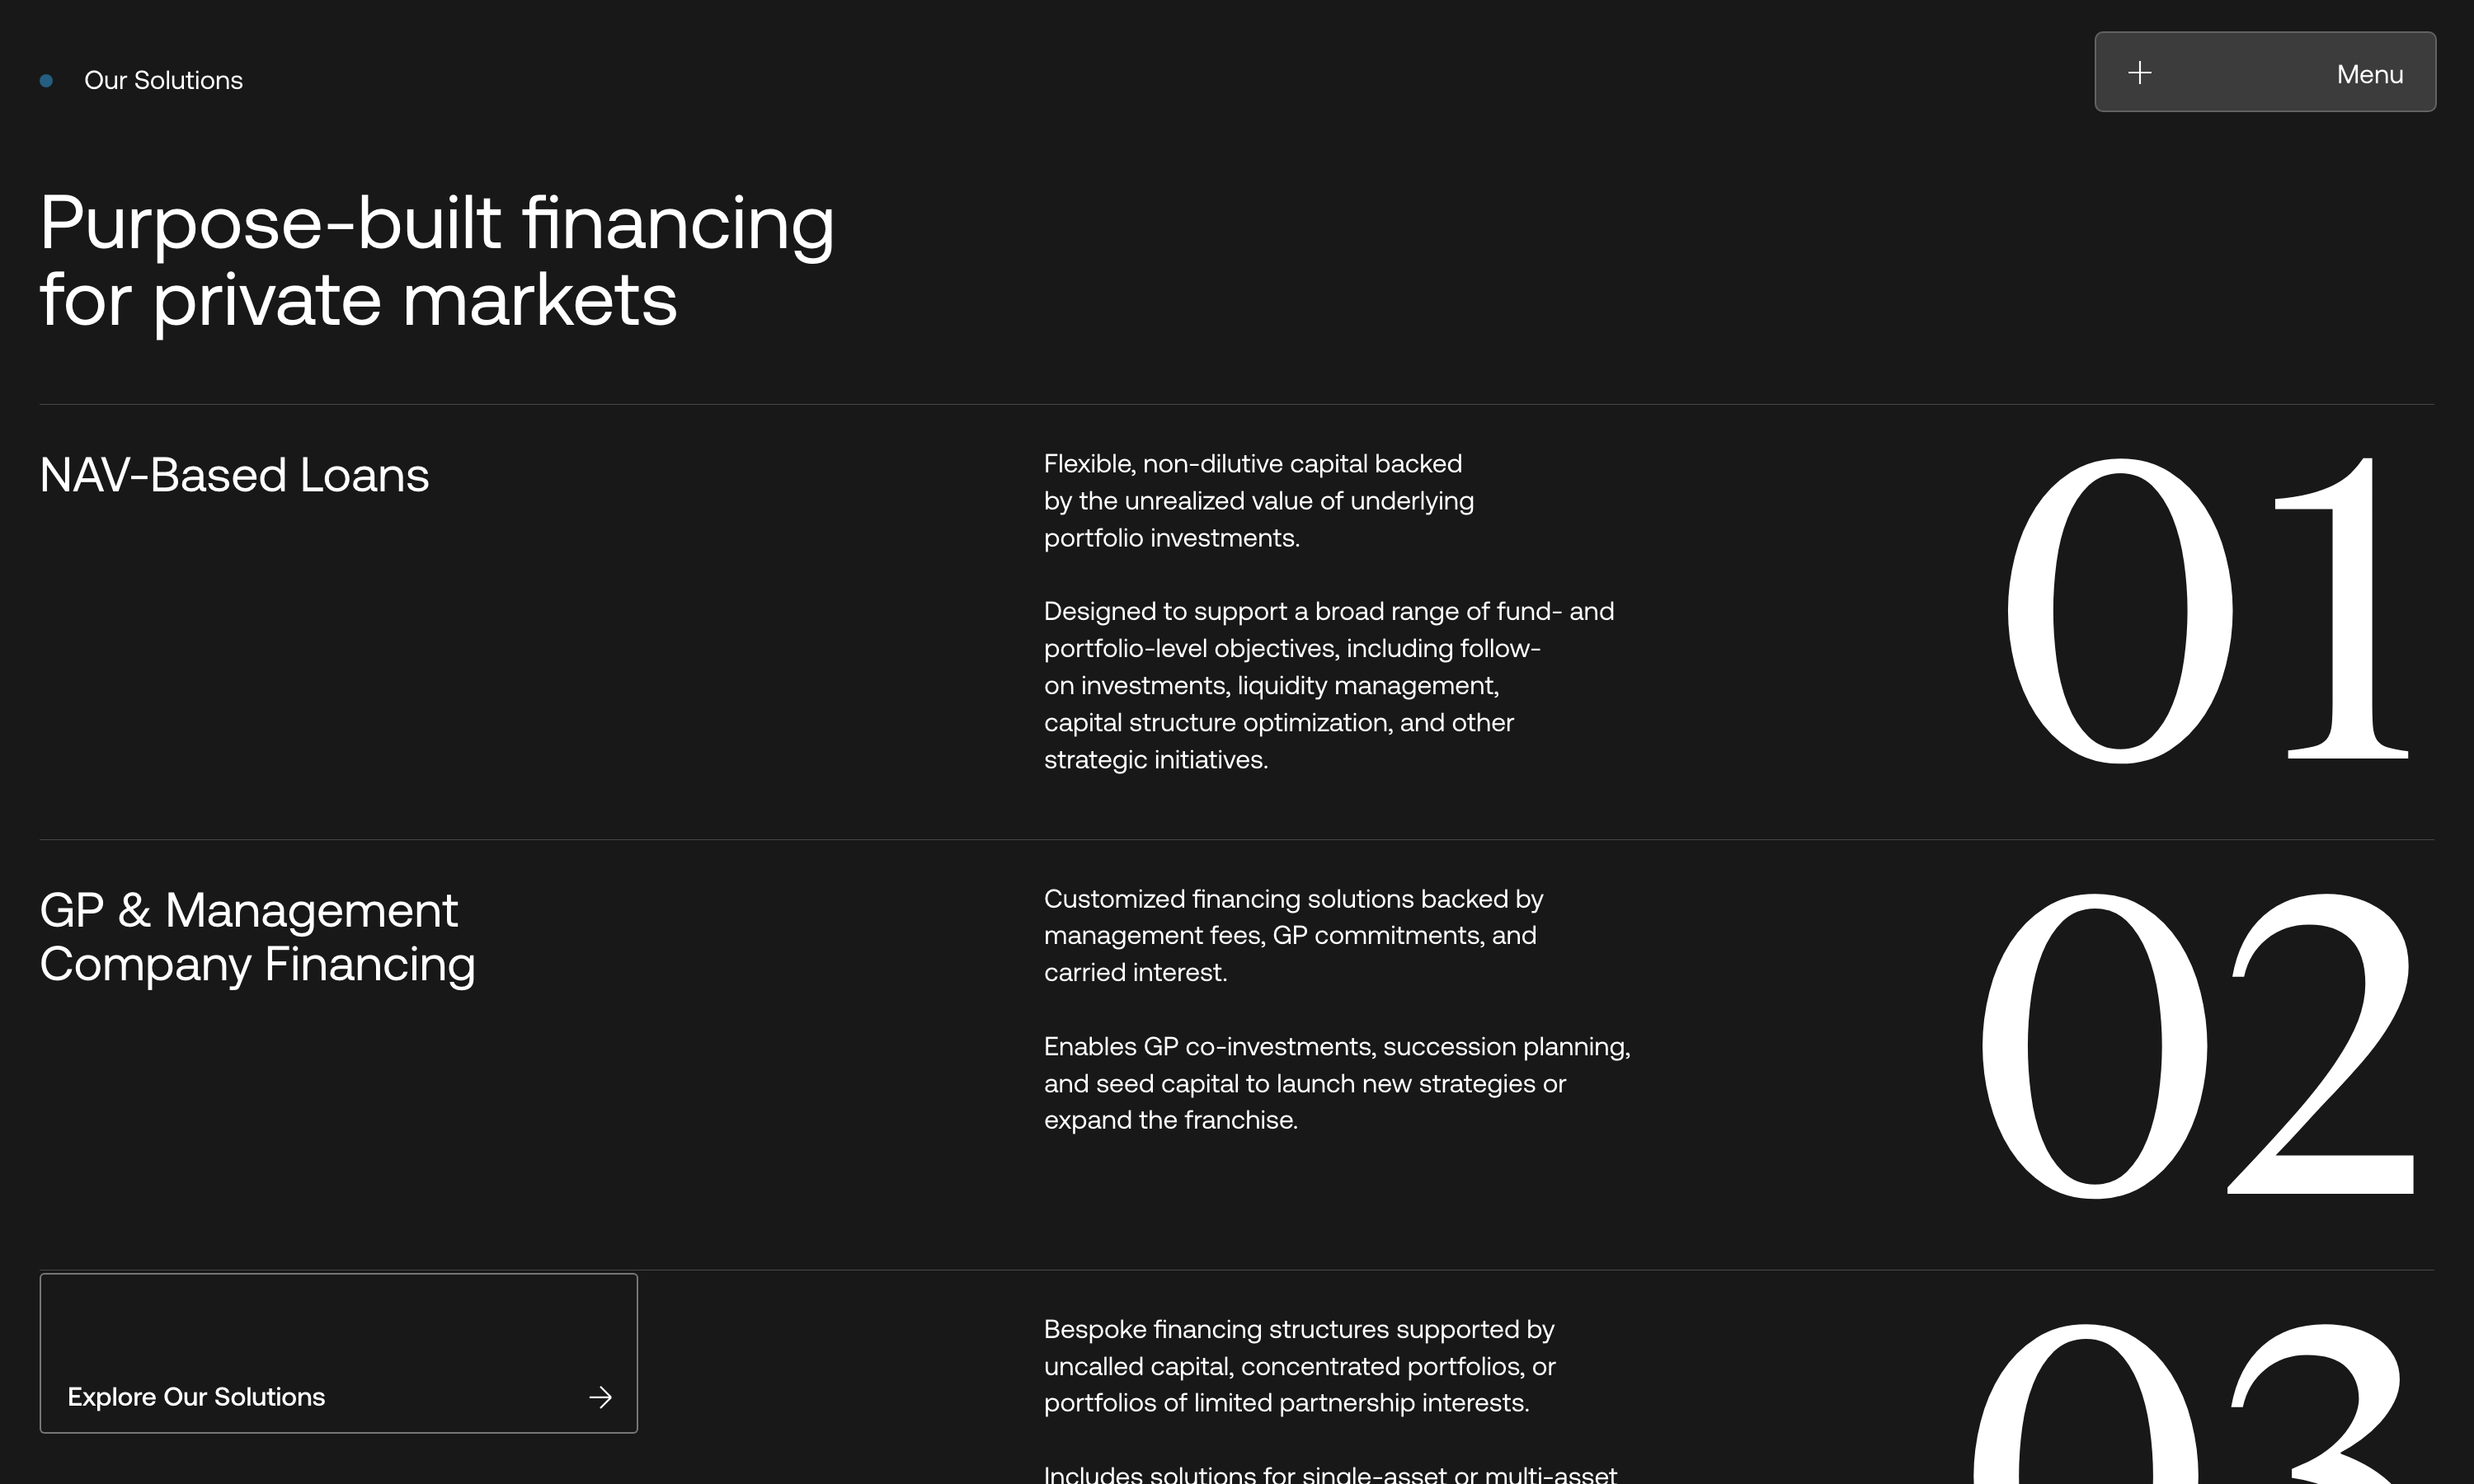The image size is (2474, 1484).
Task: Open the GP & Management Company Financing heading
Action: tap(257, 937)
